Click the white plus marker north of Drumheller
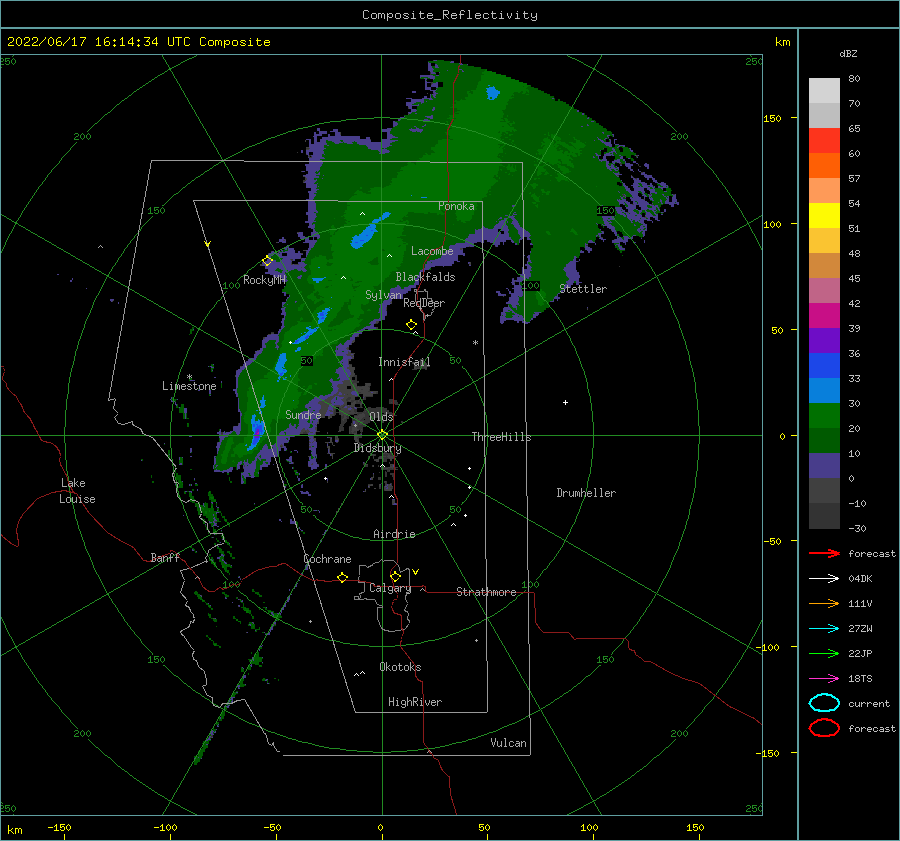Viewport: 900px width, 841px height. [565, 402]
